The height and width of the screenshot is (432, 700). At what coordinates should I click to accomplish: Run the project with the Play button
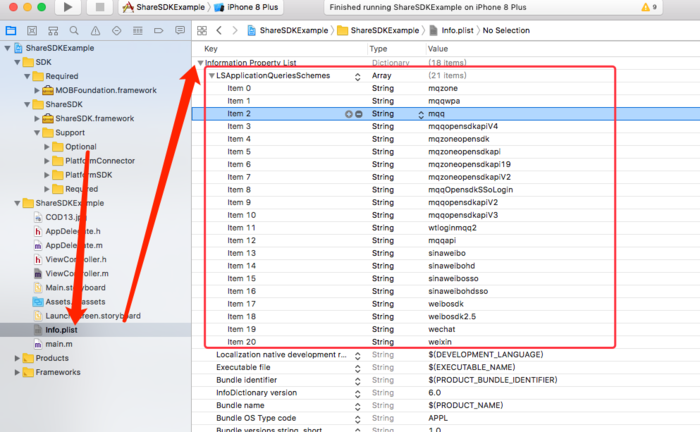pyautogui.click(x=68, y=7)
